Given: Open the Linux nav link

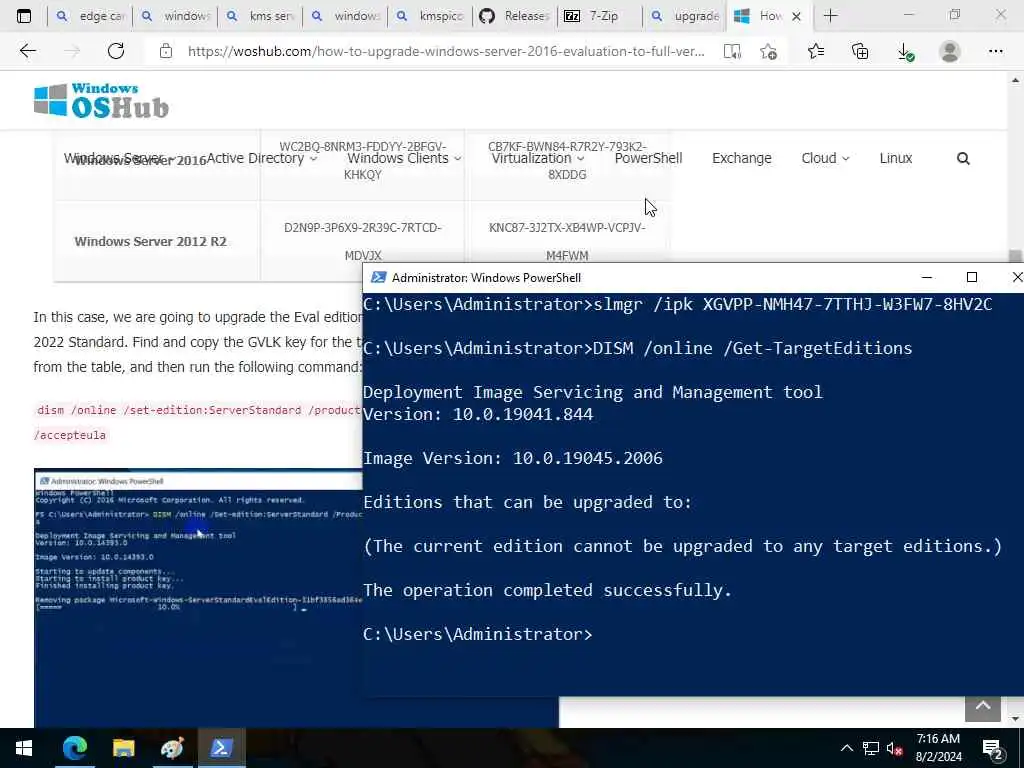Looking at the screenshot, I should coord(895,158).
